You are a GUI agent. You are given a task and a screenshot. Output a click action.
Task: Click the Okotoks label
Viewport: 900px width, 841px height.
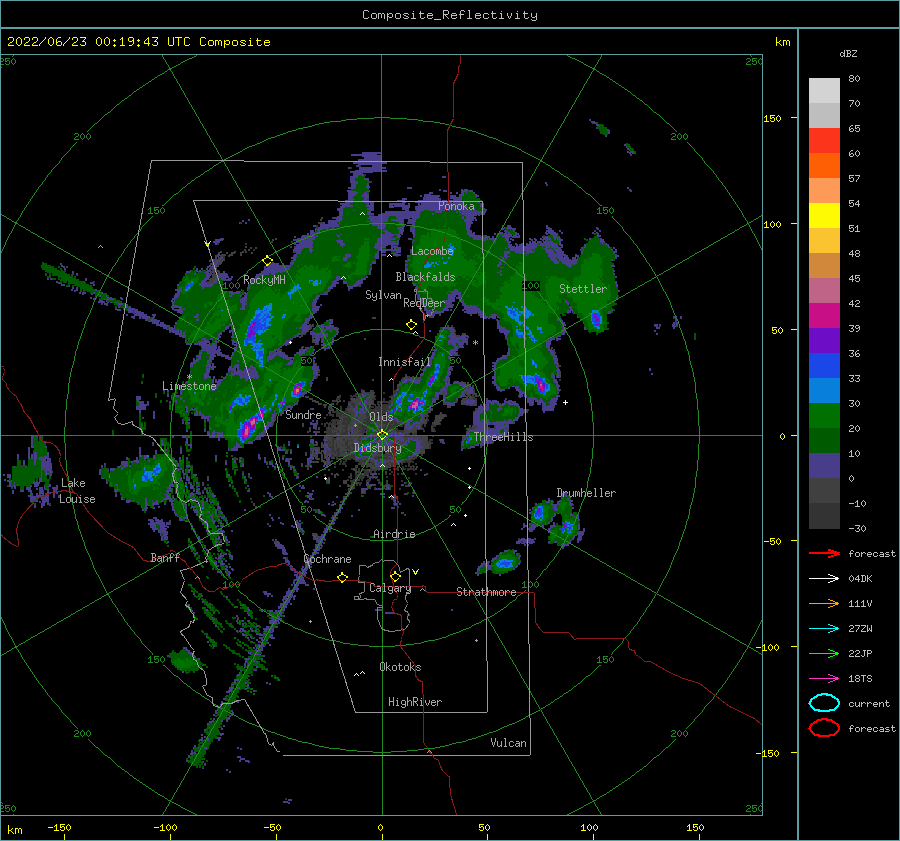400,667
